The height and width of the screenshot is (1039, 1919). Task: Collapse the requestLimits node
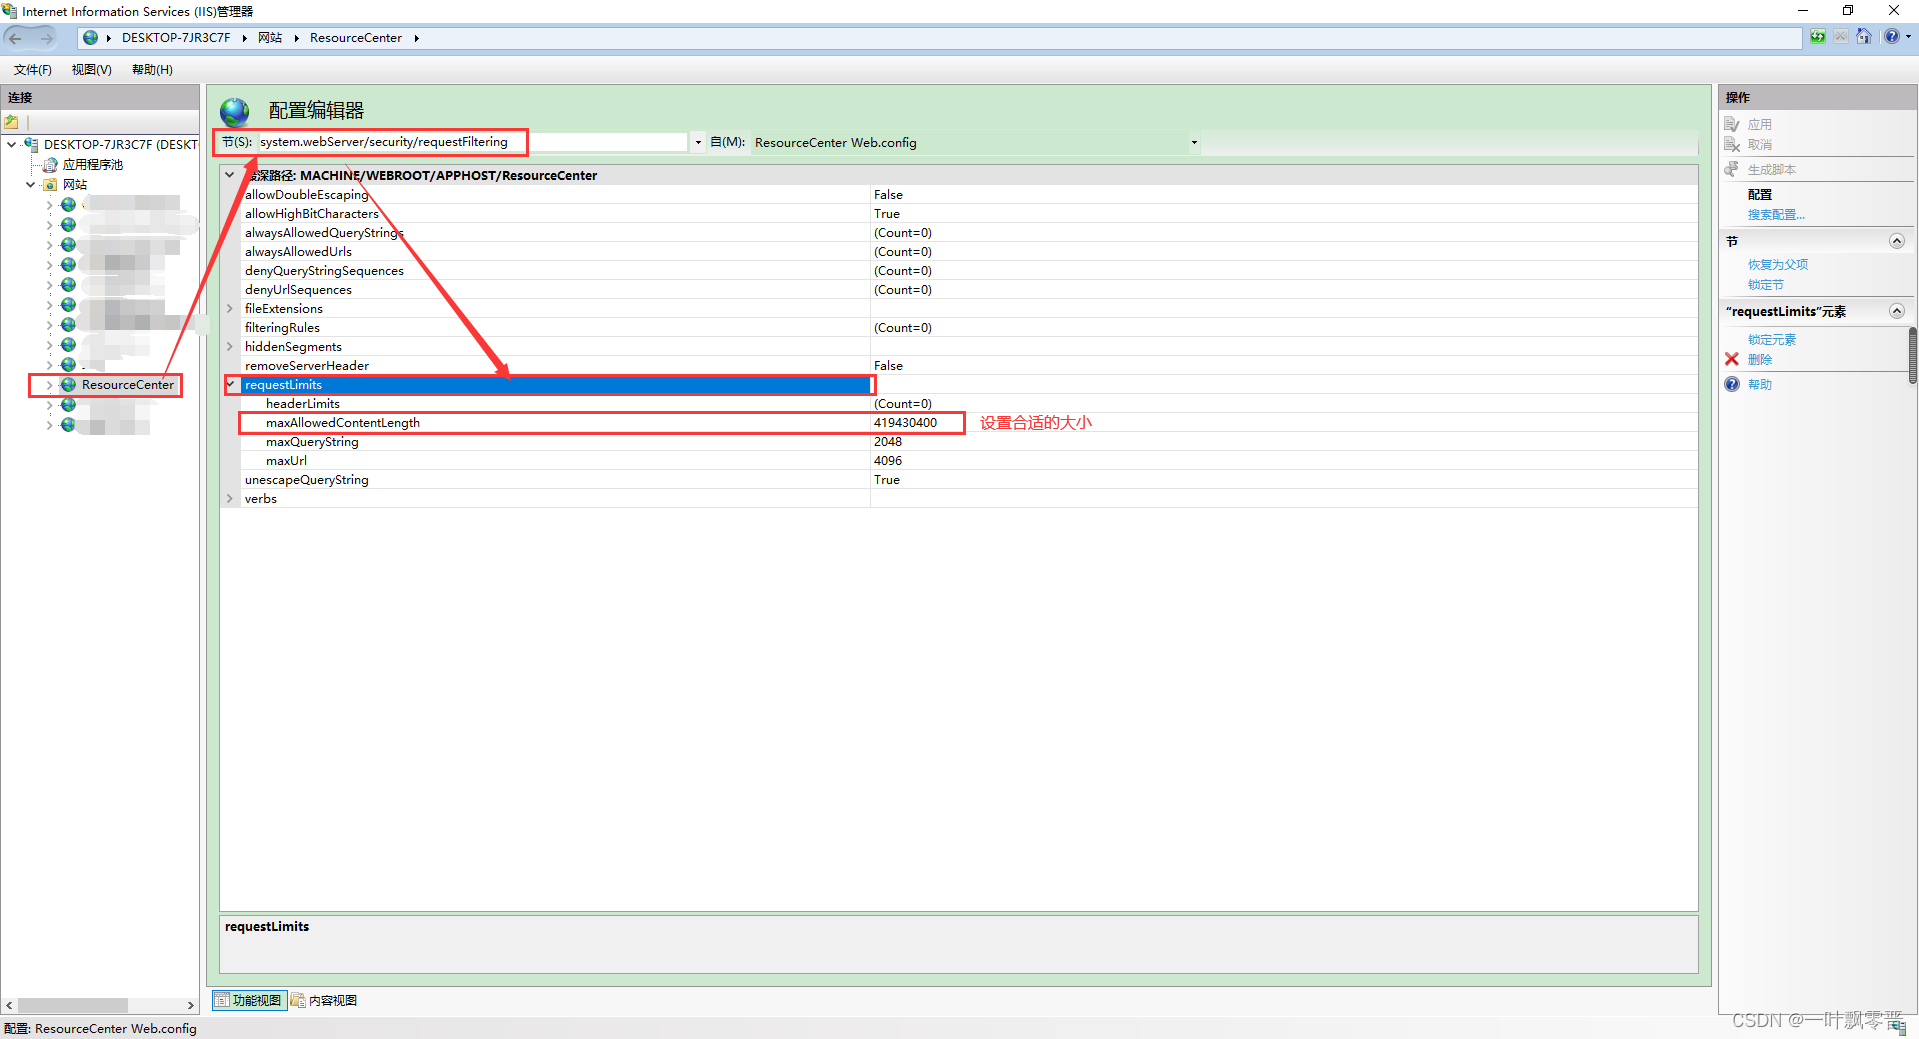[x=231, y=385]
